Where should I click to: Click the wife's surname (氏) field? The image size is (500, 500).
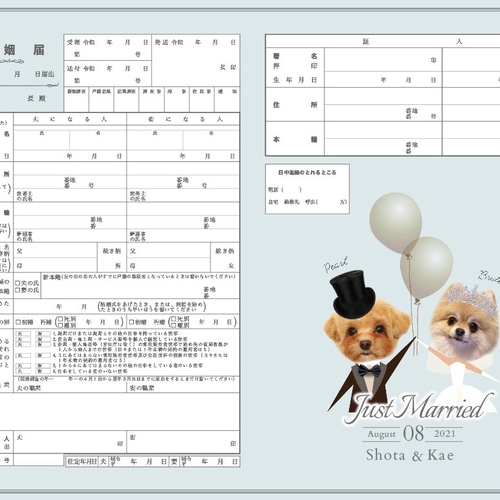(155, 140)
